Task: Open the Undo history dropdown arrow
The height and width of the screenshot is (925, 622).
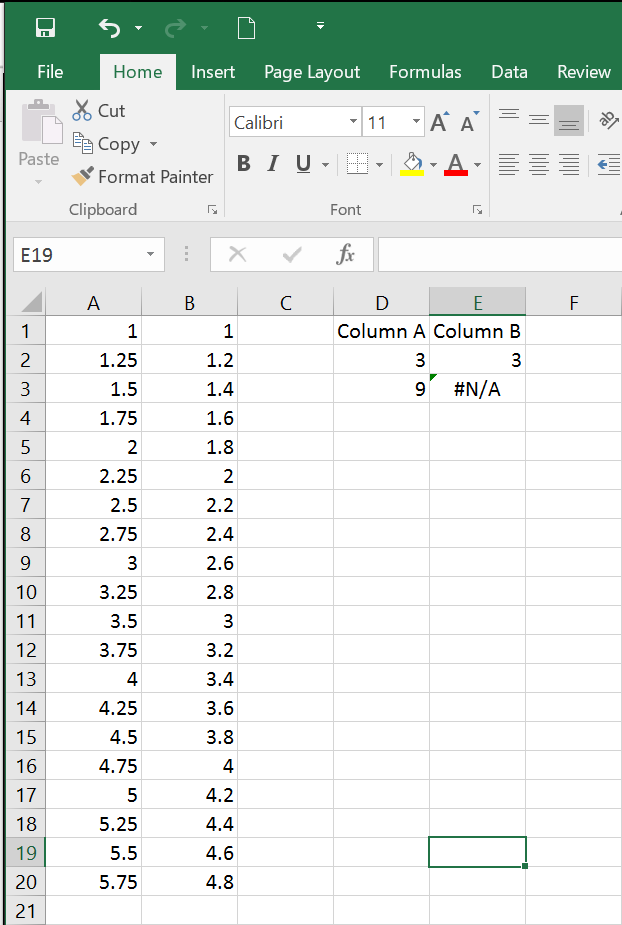Action: click(139, 28)
